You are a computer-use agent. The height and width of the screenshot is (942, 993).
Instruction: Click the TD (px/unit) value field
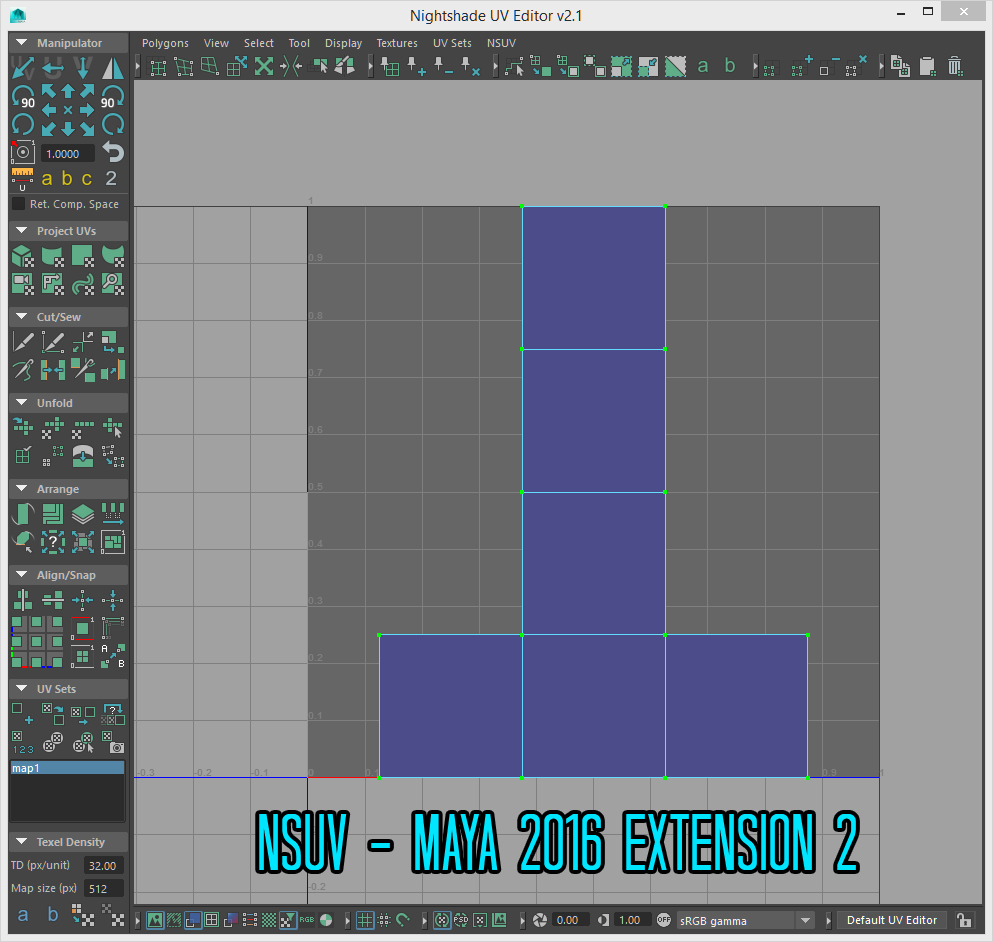104,866
